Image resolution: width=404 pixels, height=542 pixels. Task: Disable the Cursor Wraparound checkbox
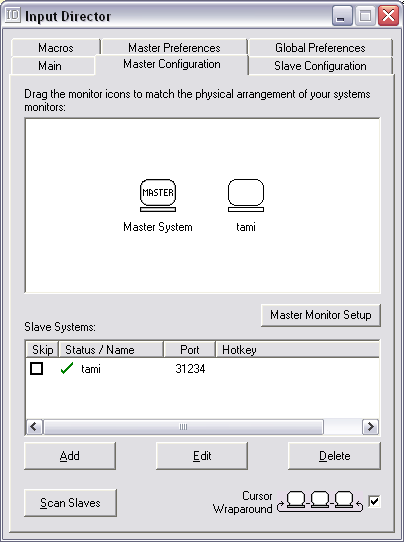pyautogui.click(x=374, y=501)
